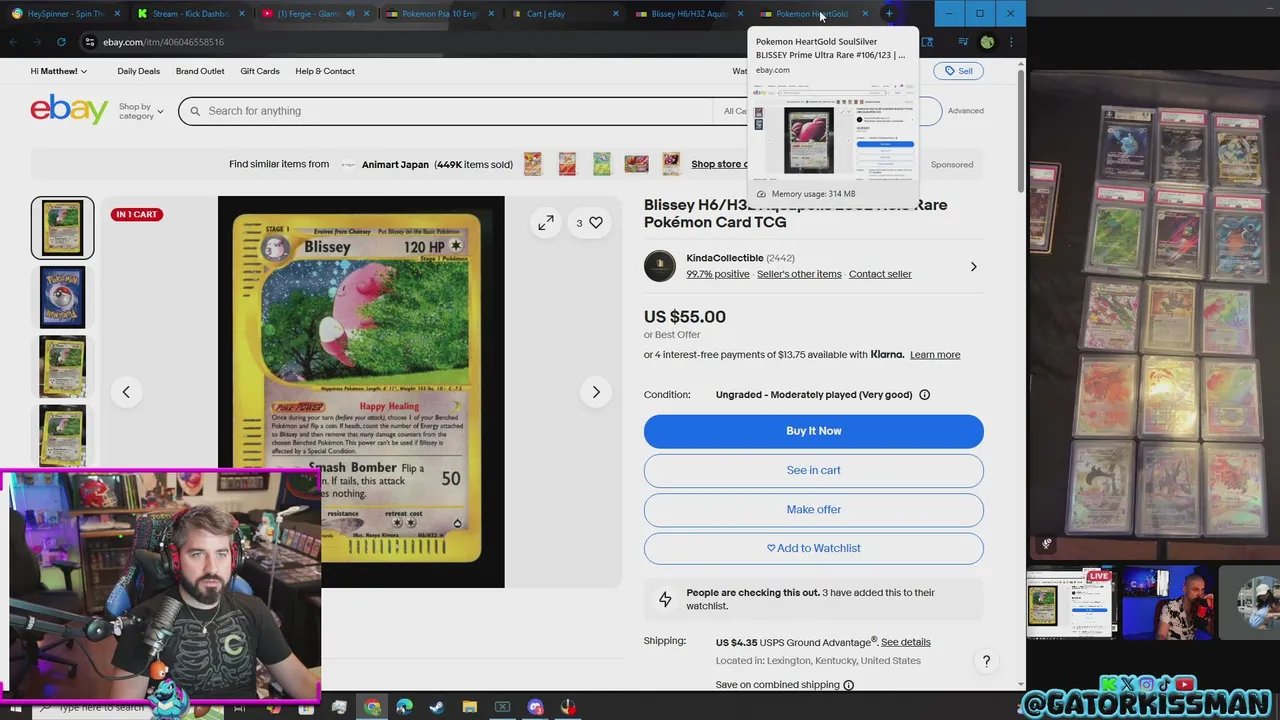Expand the Hi Matthew account dropdown

(x=59, y=71)
